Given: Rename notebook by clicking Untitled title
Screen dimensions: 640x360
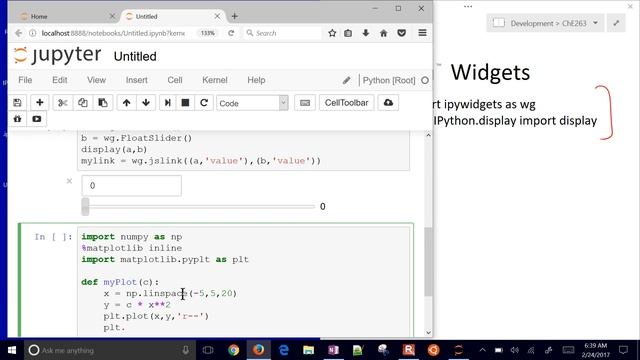Looking at the screenshot, I should pyautogui.click(x=135, y=56).
